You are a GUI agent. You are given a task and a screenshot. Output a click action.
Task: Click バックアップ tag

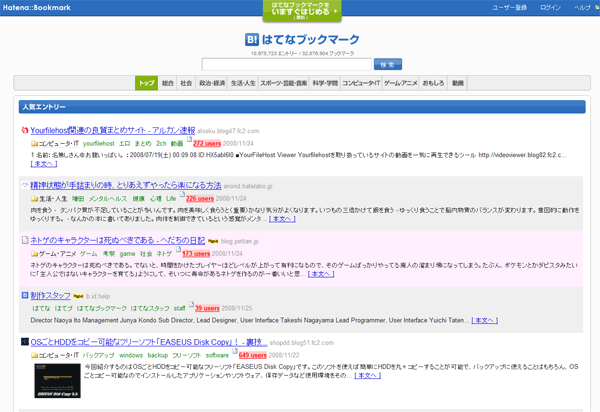point(98,355)
